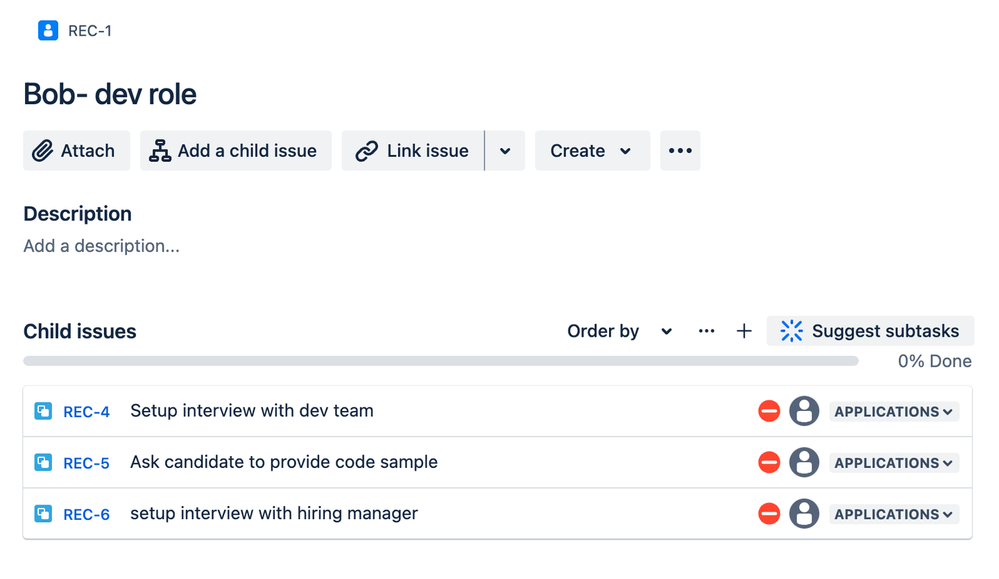Screen dimensions: 999x579
Task: Click the assignee avatar for REC-6
Action: tap(804, 514)
